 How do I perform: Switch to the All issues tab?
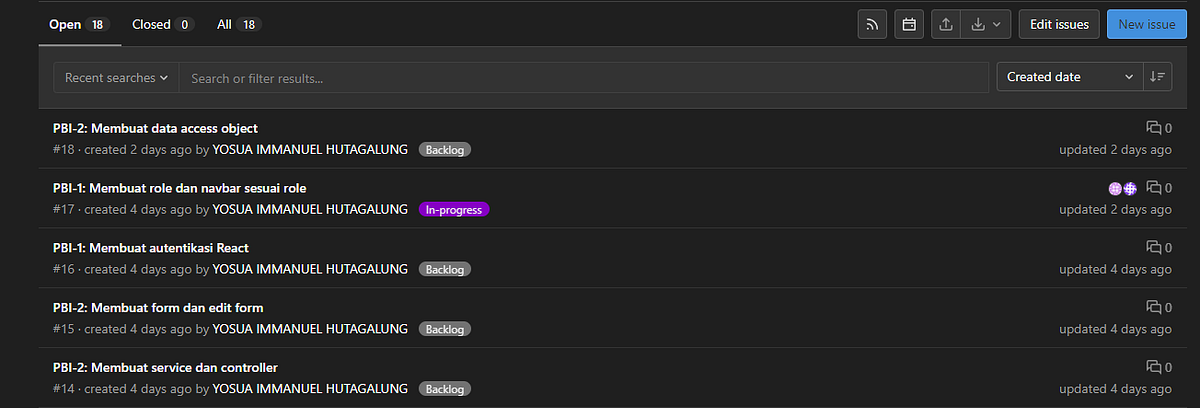tap(239, 24)
